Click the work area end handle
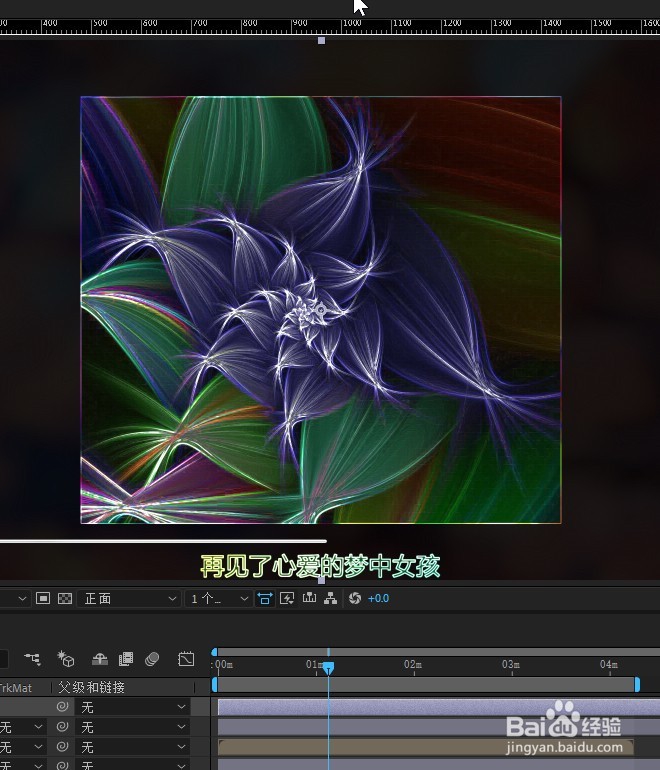Viewport: 660px width, 770px height. coord(637,685)
